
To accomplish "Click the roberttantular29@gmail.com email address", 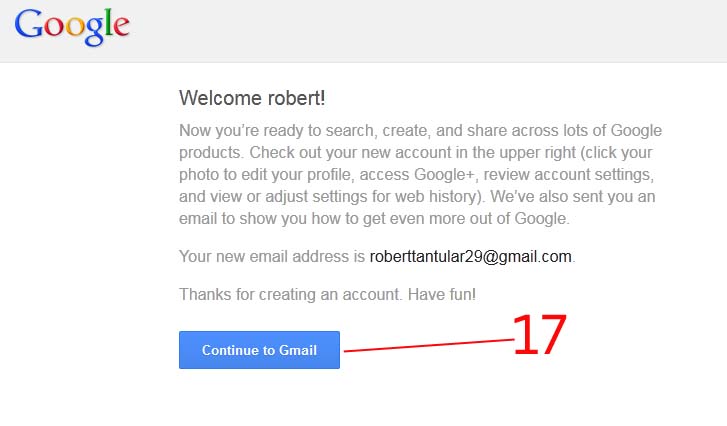I will coord(470,256).
